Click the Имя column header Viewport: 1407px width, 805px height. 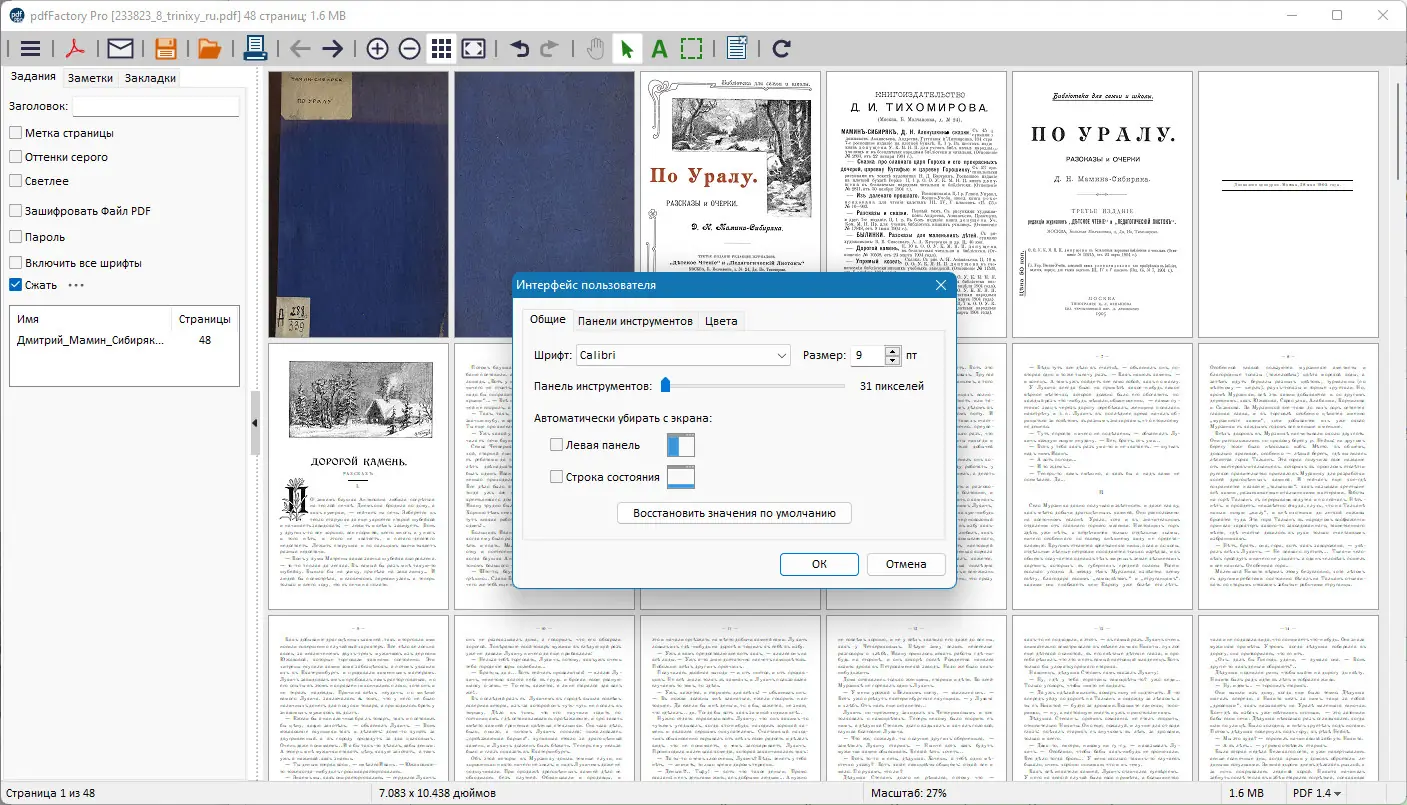90,319
